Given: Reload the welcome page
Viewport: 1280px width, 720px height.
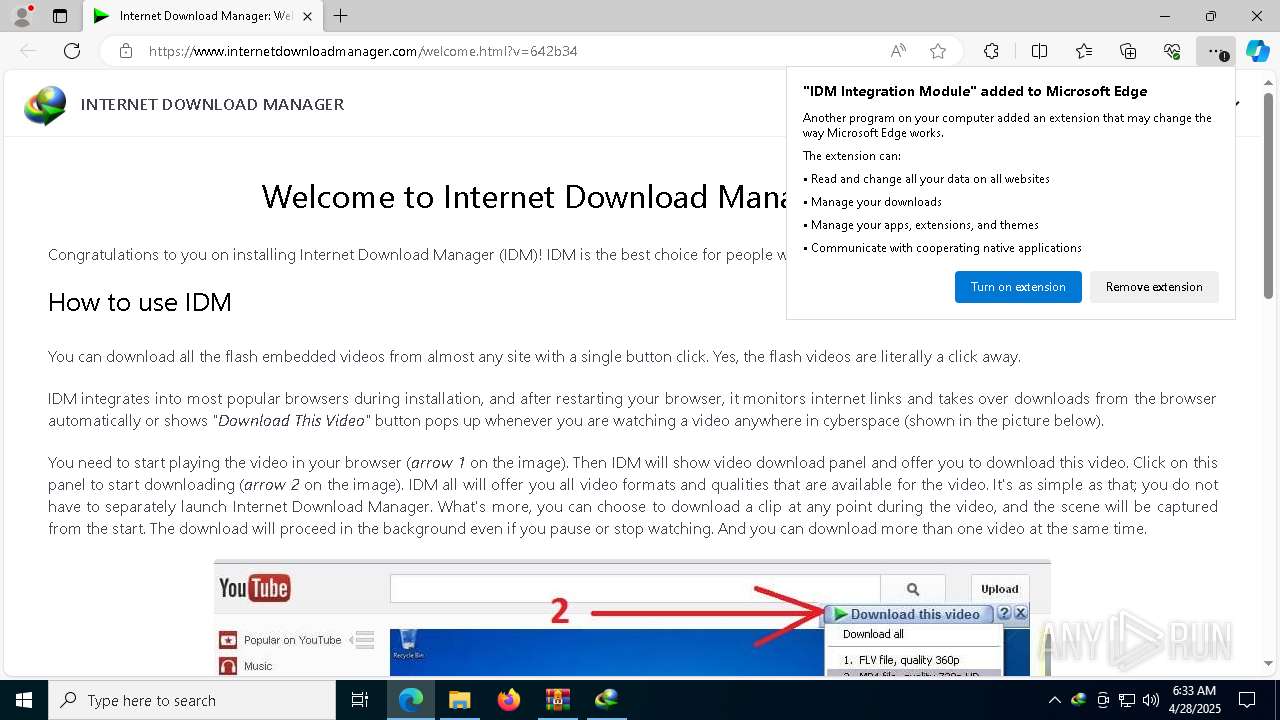Looking at the screenshot, I should [72, 51].
